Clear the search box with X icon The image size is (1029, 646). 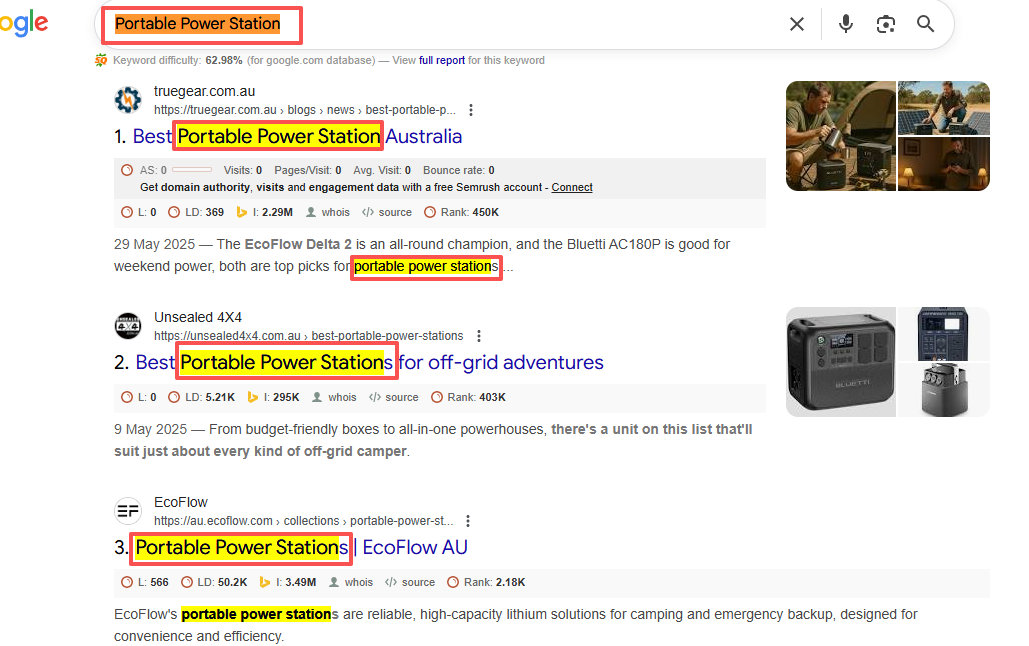tap(797, 24)
